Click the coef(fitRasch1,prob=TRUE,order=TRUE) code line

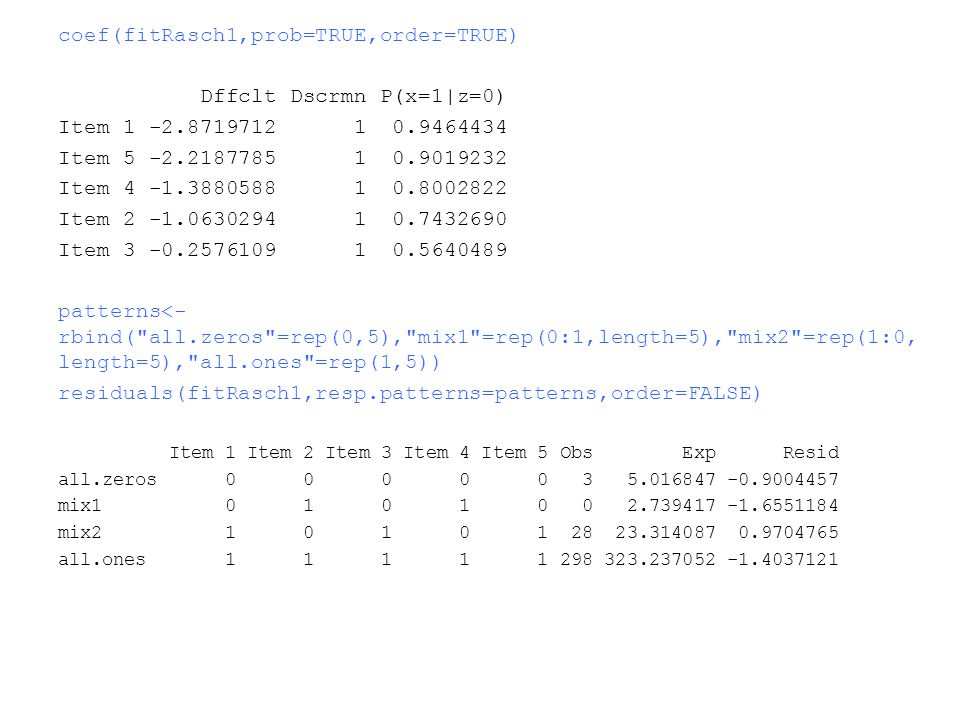(288, 36)
